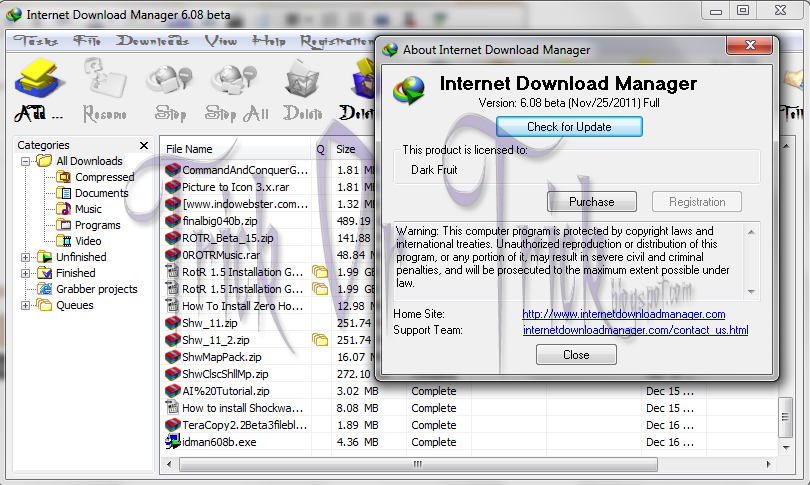
Task: Click the file icon of ROTR_Beta_15.zip
Action: (x=173, y=238)
